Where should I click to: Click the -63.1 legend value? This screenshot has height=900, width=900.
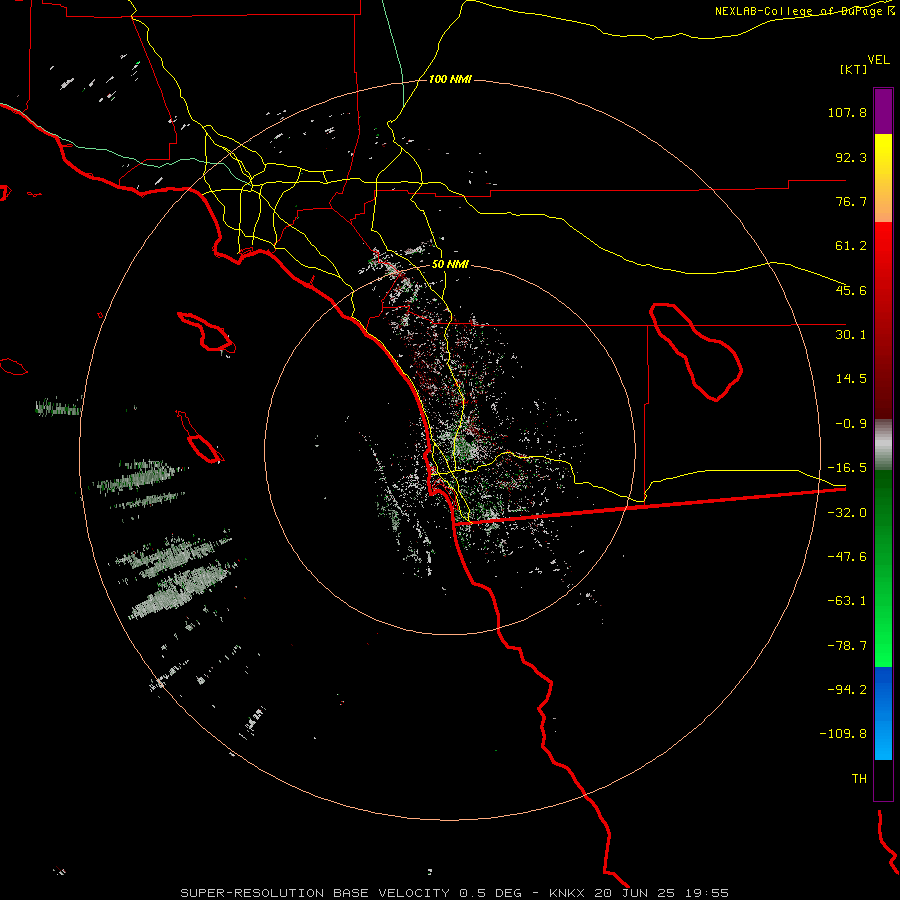click(847, 601)
